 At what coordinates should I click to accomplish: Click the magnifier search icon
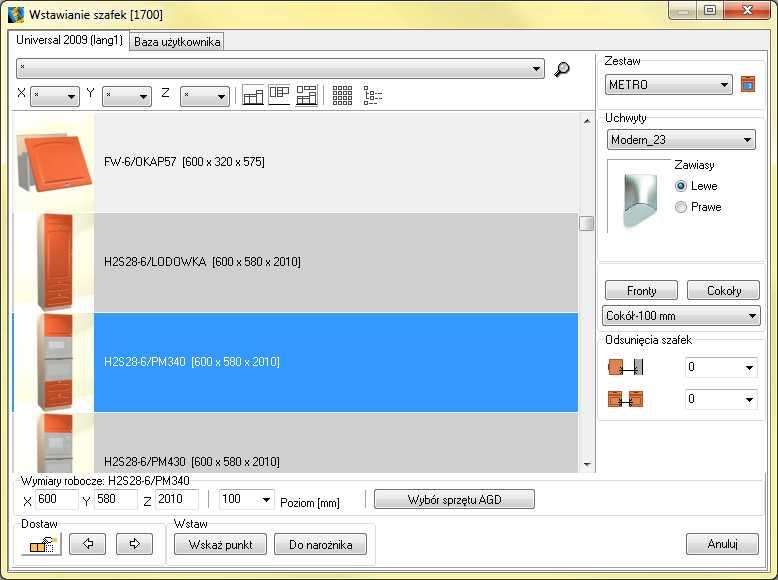(562, 69)
